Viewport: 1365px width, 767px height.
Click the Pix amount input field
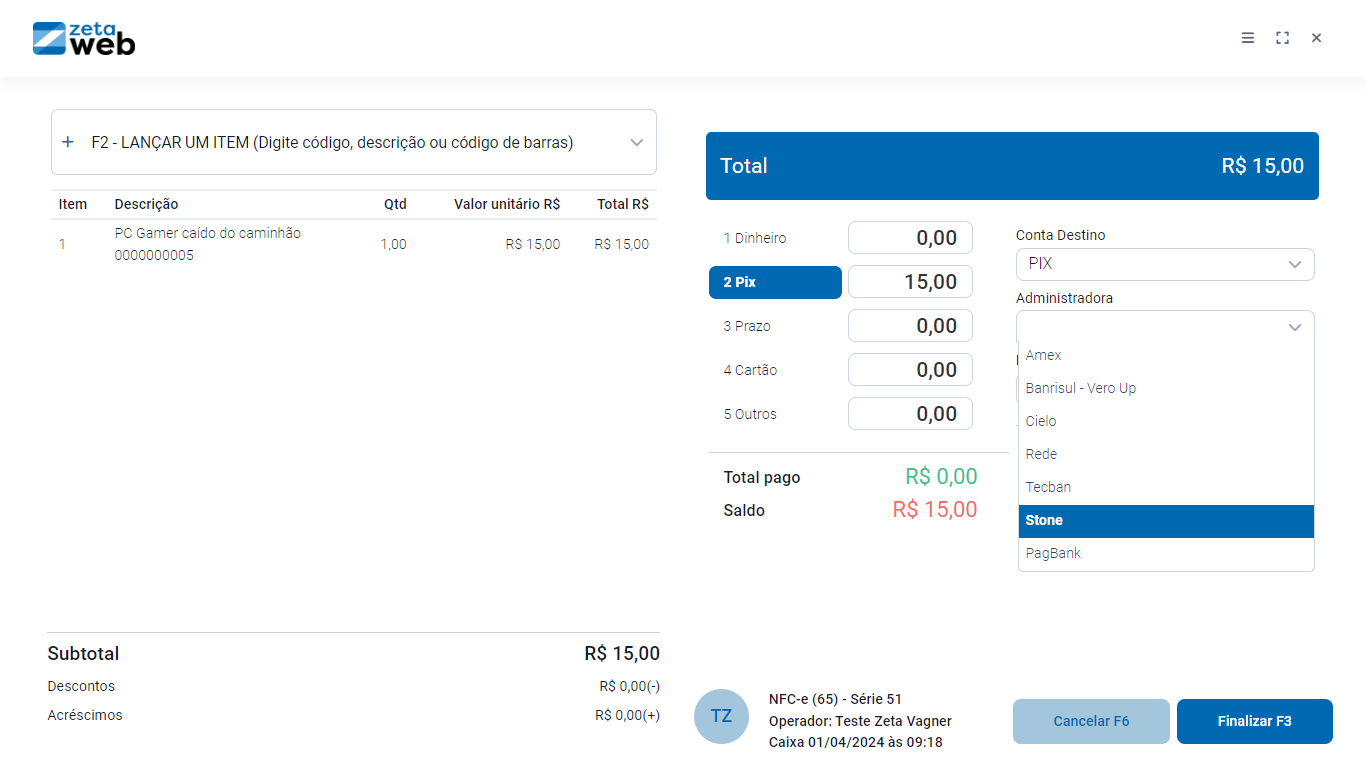pyautogui.click(x=910, y=282)
